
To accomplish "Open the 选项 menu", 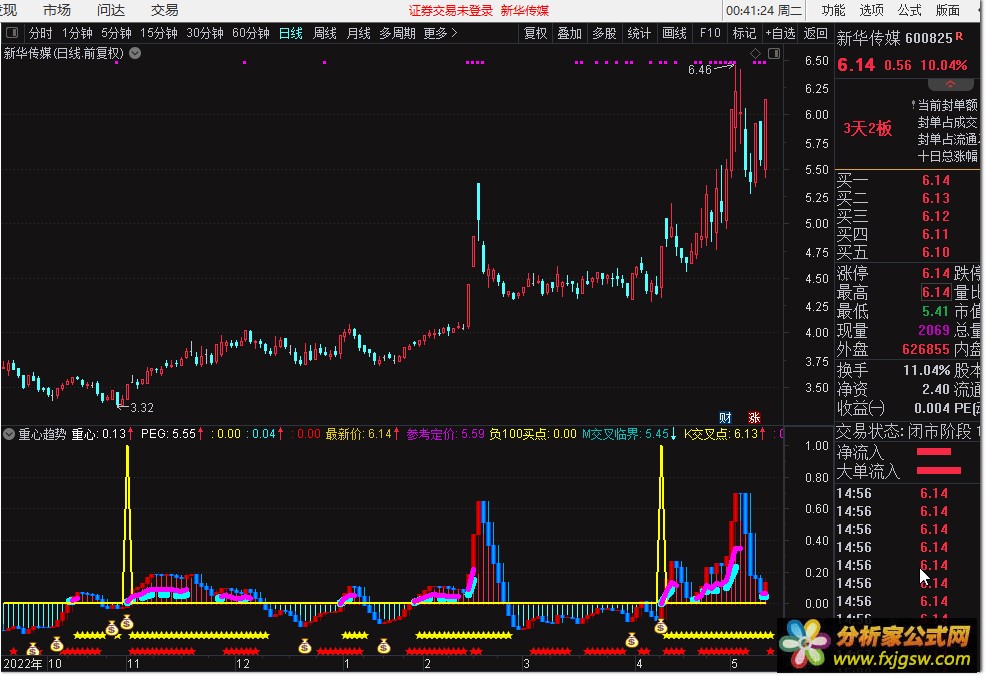I will pyautogui.click(x=871, y=10).
